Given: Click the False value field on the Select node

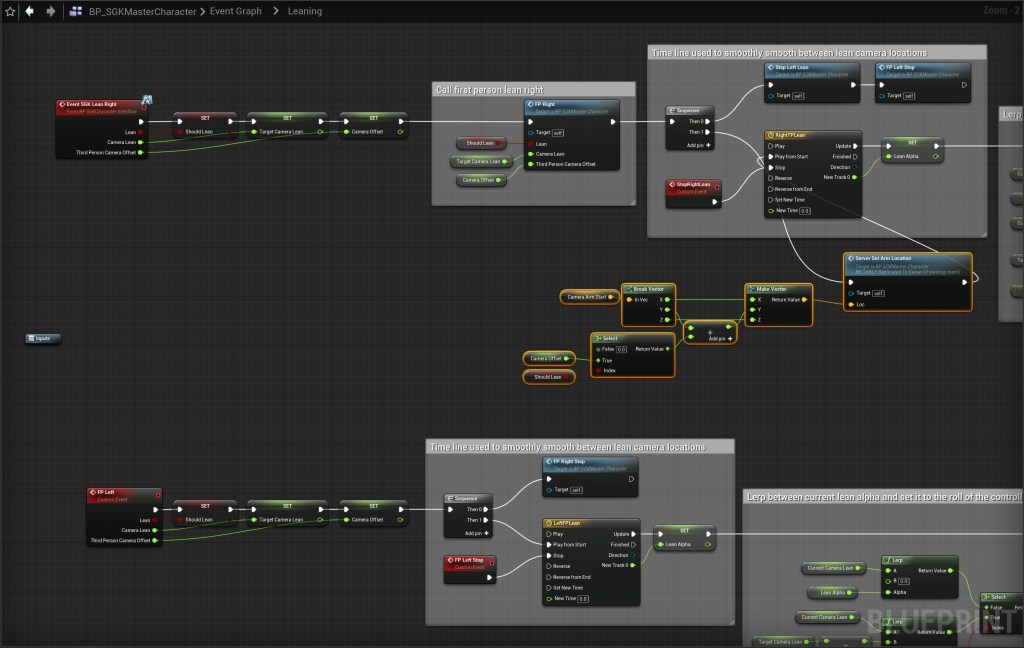Looking at the screenshot, I should (620, 349).
